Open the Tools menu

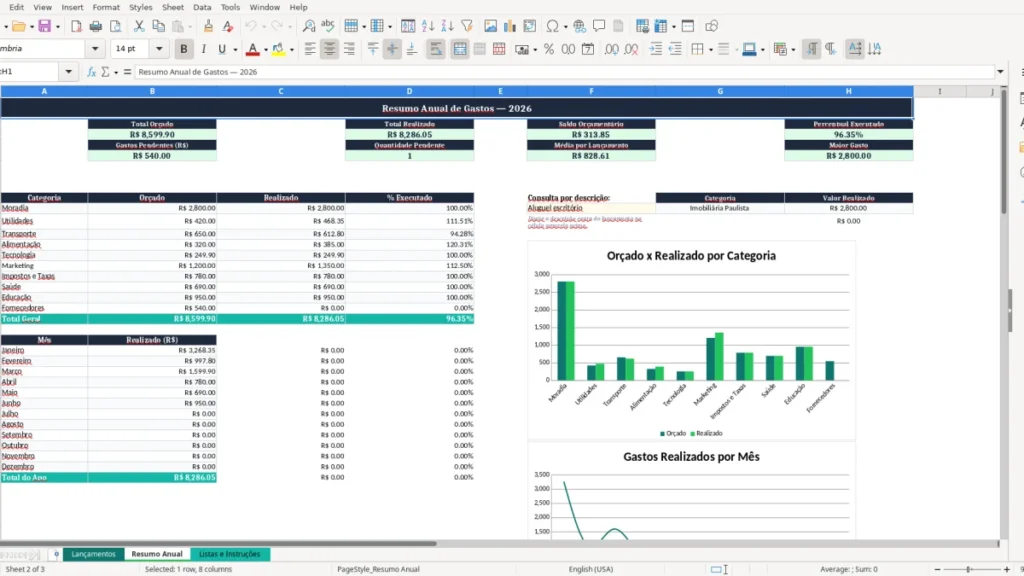(x=230, y=7)
